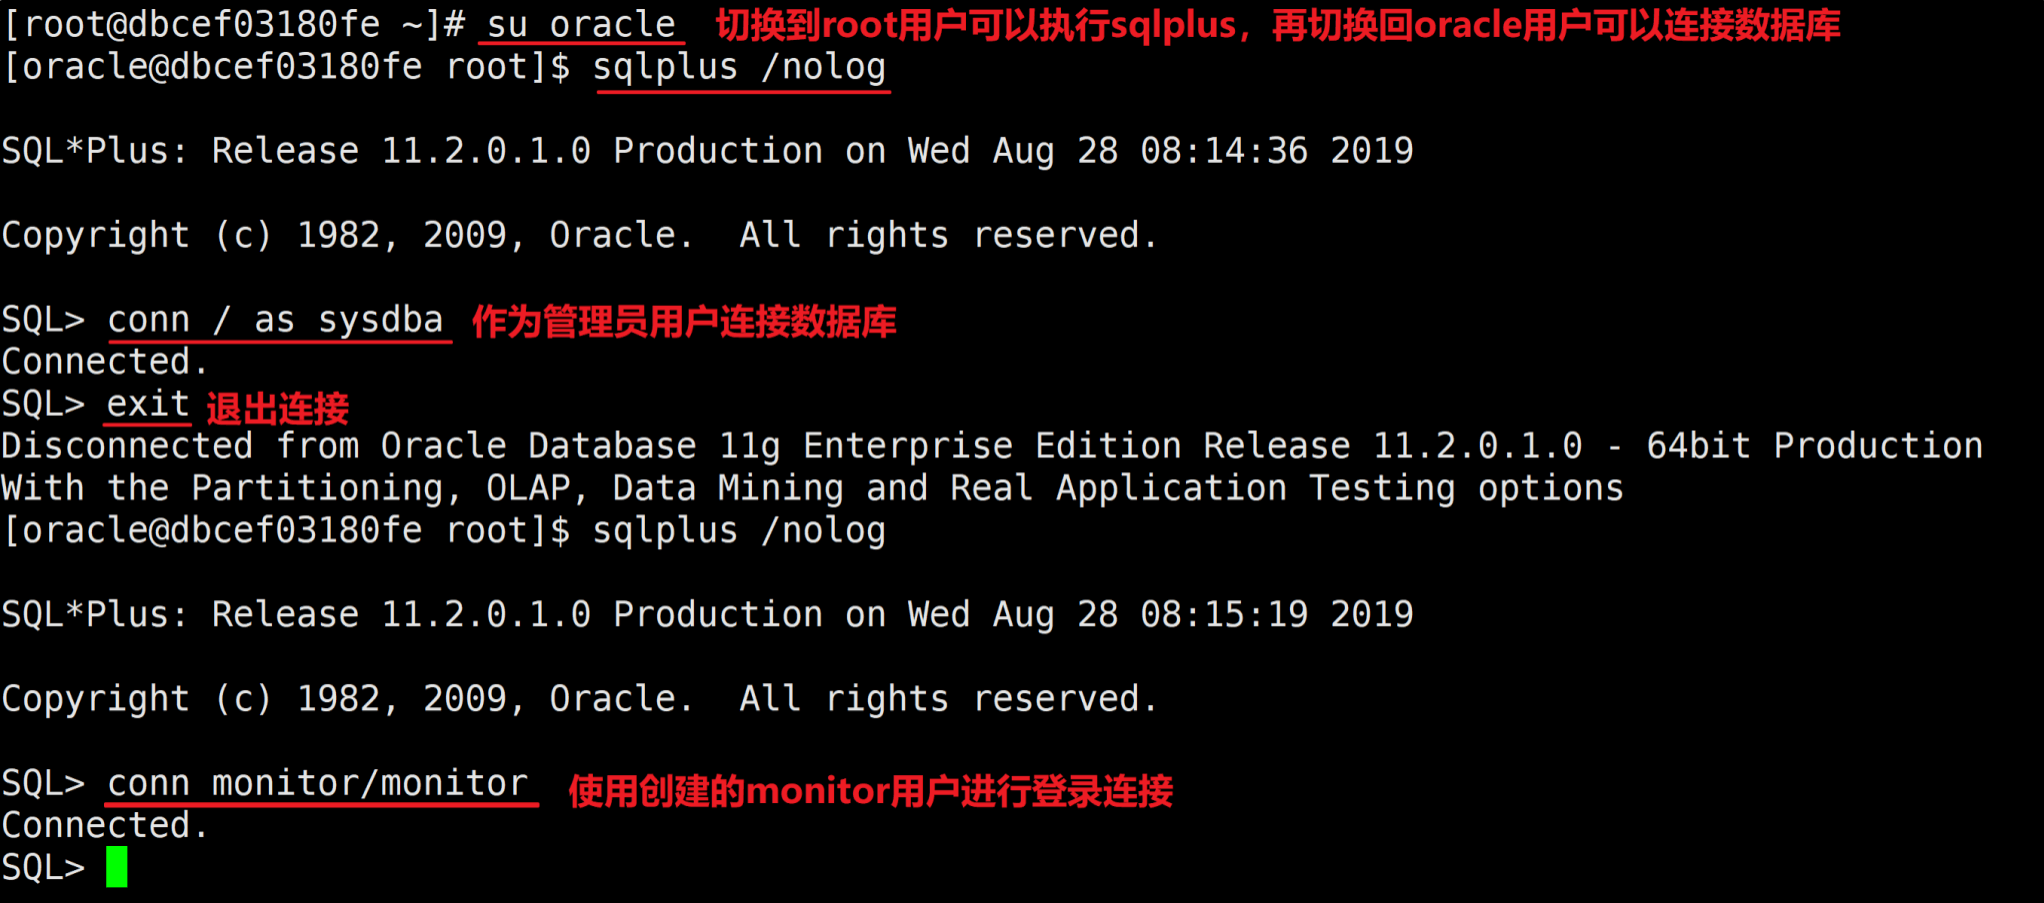This screenshot has width=2044, height=903.
Task: Click the SQL*Plus release line timestamped 08:14:36
Action: (706, 151)
